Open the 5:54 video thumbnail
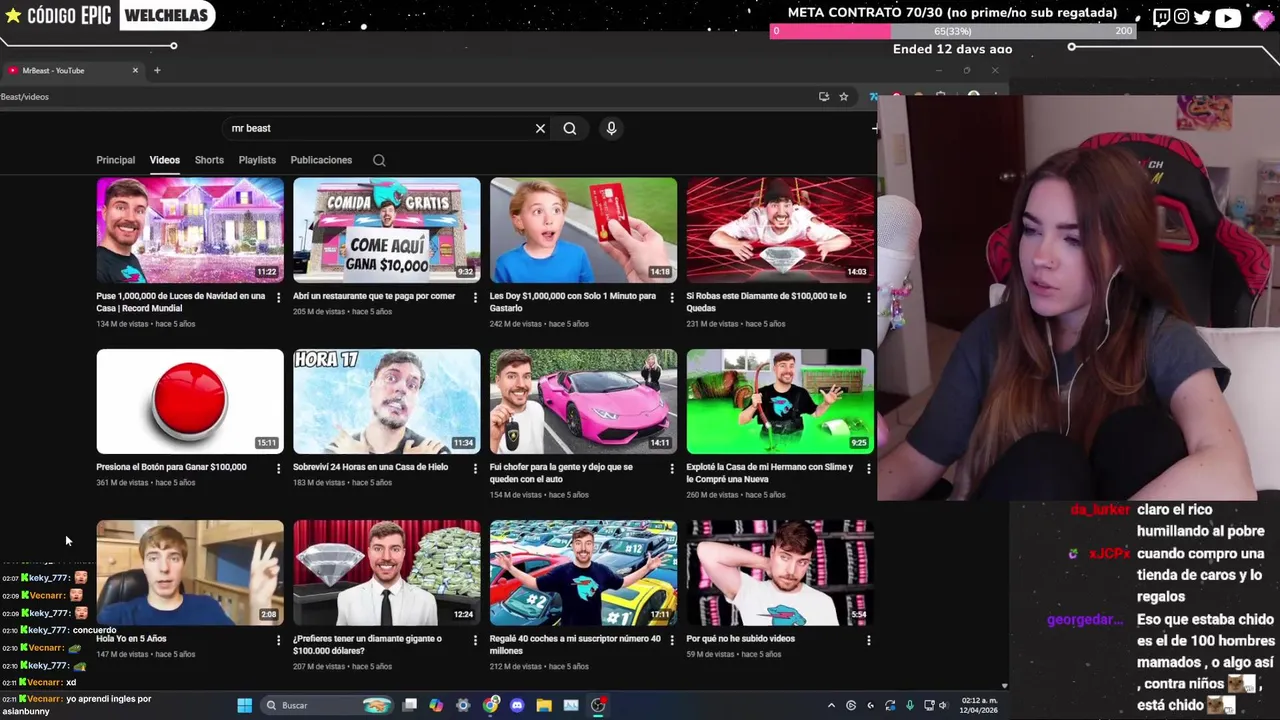The width and height of the screenshot is (1280, 720). point(780,573)
